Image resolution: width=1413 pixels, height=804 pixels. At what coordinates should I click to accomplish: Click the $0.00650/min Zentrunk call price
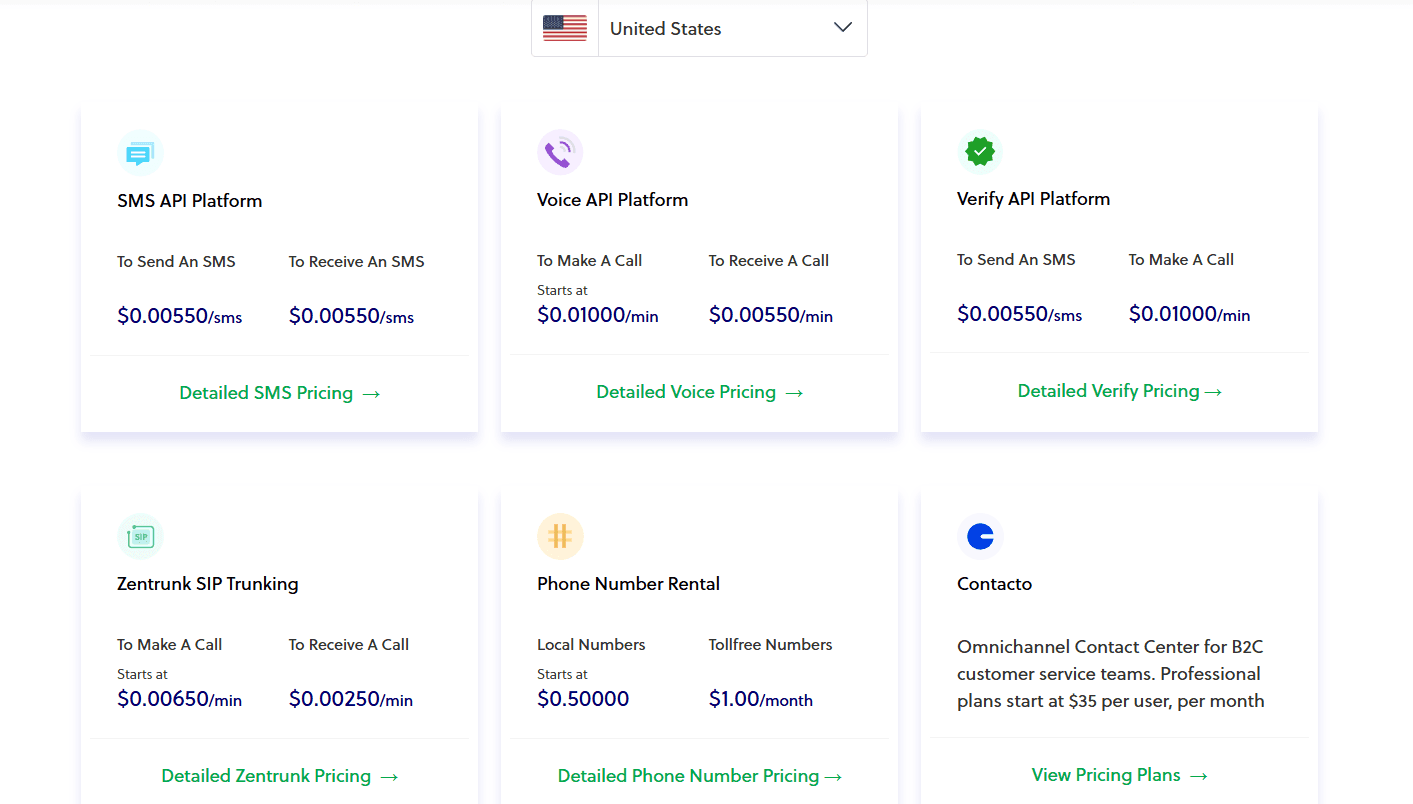(180, 700)
